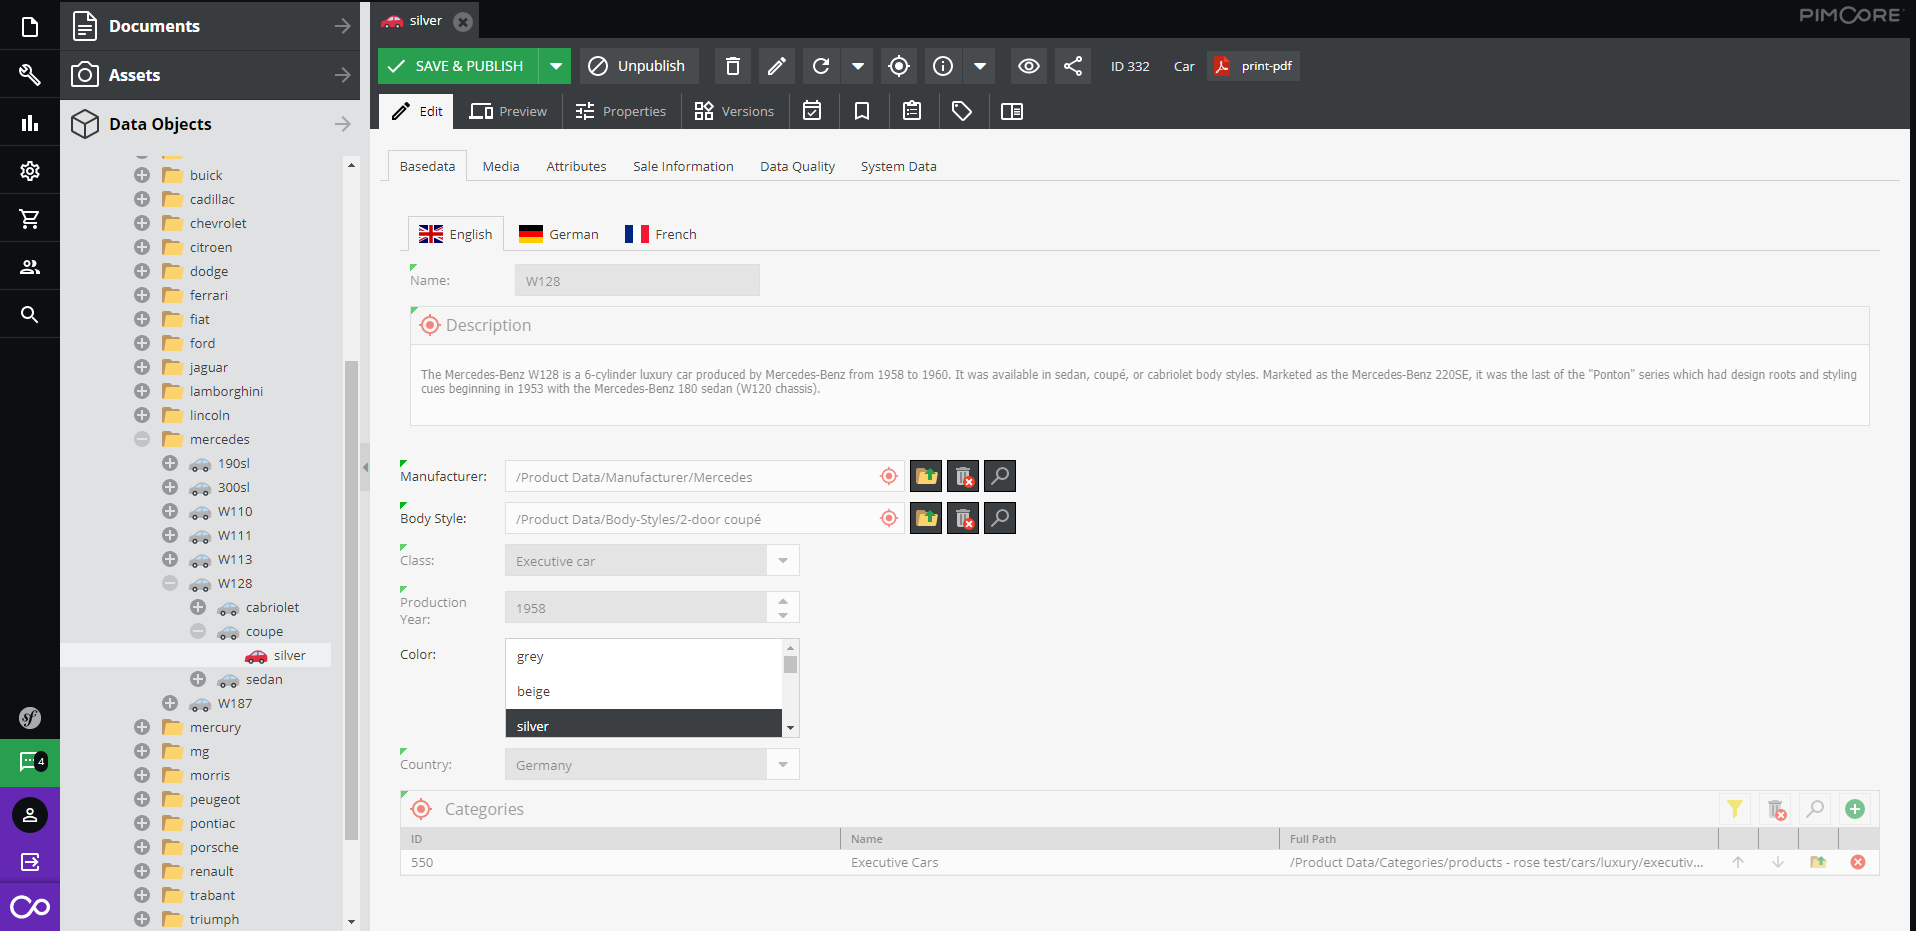Viewport: 1916px width, 931px height.
Task: Expand the W110 tree node
Action: pos(170,511)
